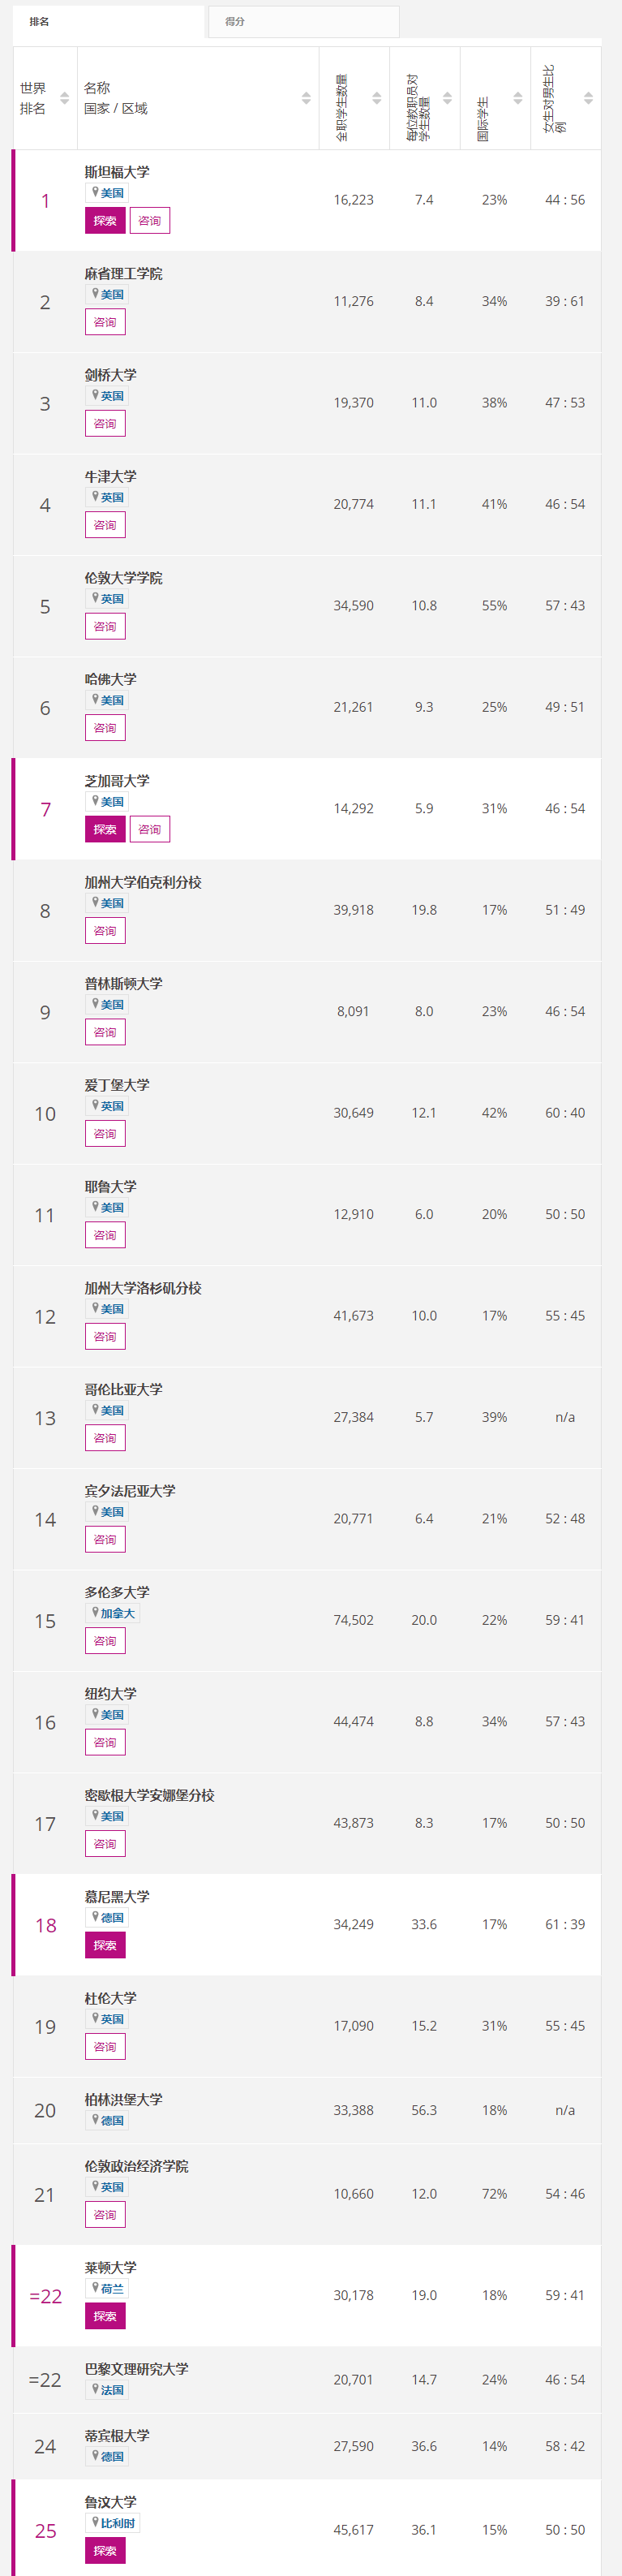Screen dimensions: 622x2576
Task: Sort by world rank column arrows
Action: (65, 98)
